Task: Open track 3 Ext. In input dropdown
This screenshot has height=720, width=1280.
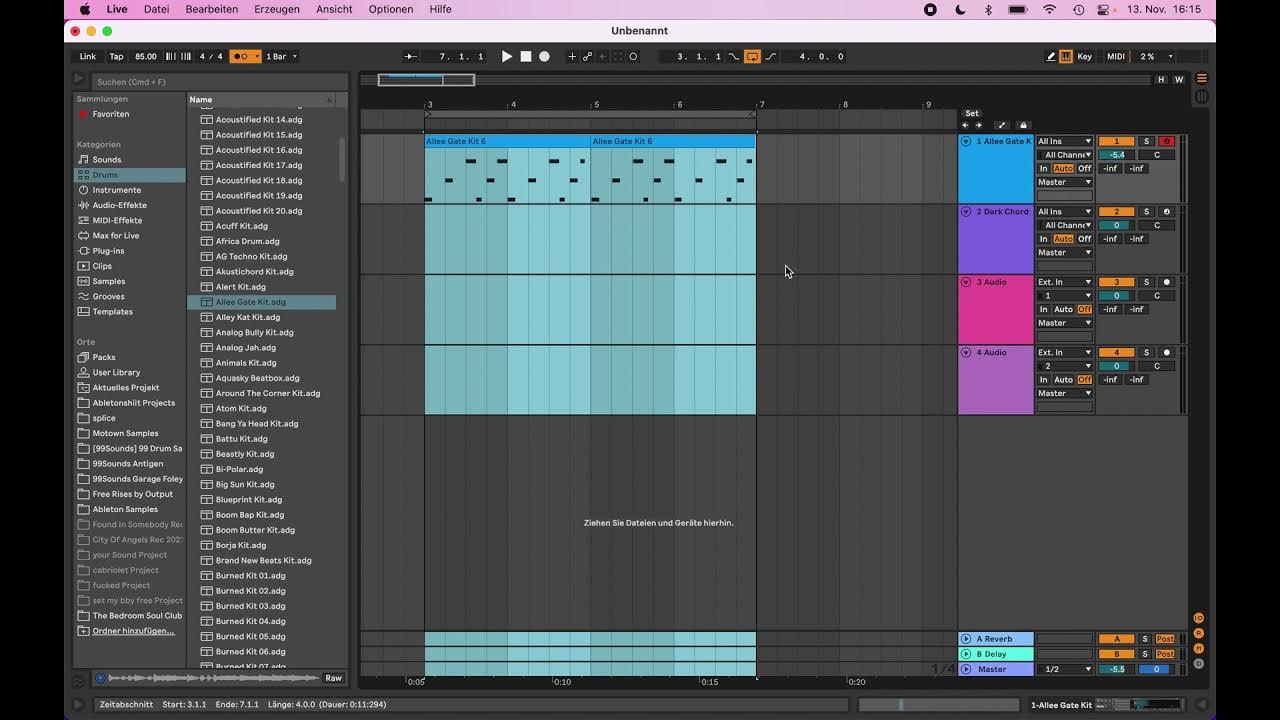Action: click(1064, 282)
